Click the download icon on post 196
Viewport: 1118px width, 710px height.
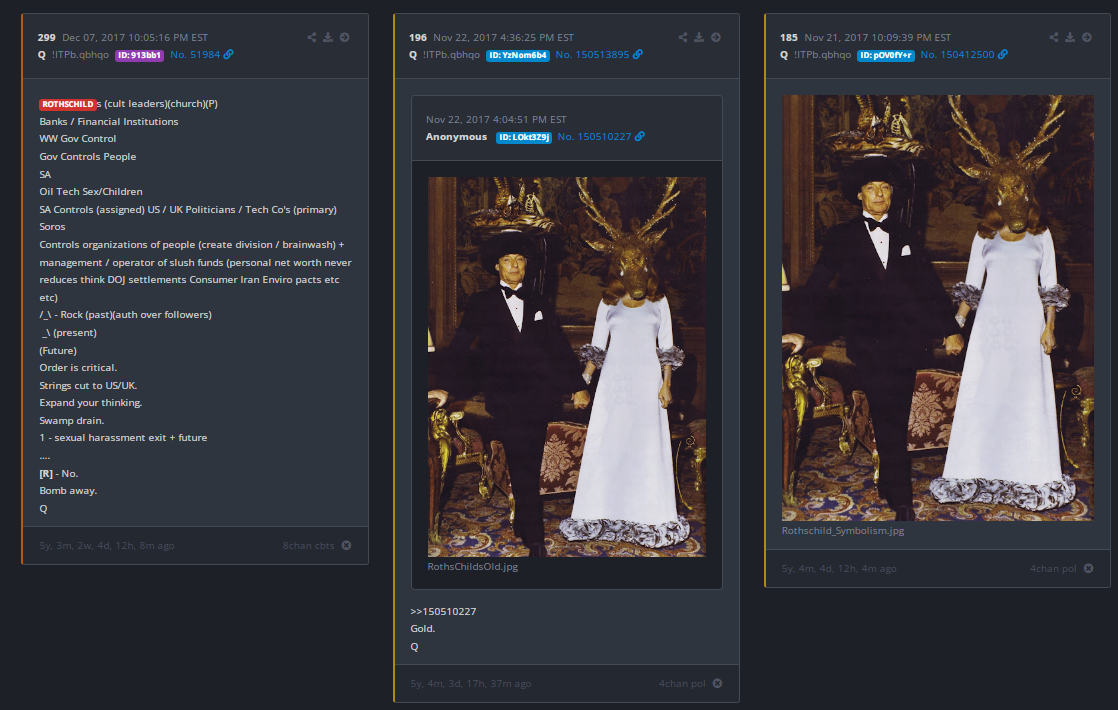point(699,37)
